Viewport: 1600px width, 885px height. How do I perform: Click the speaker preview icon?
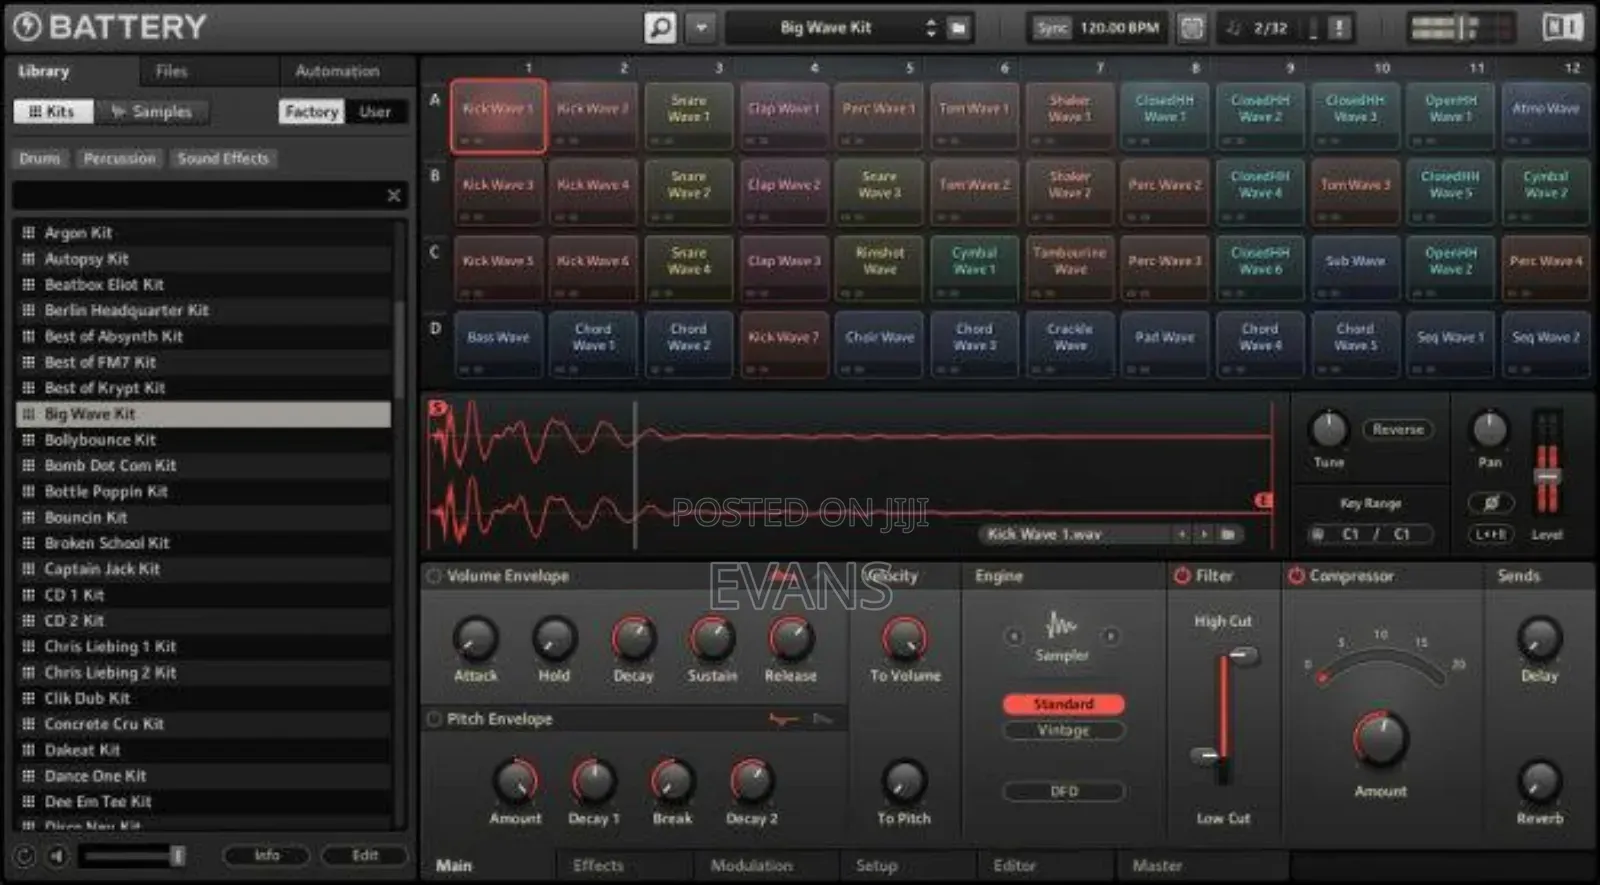point(57,856)
